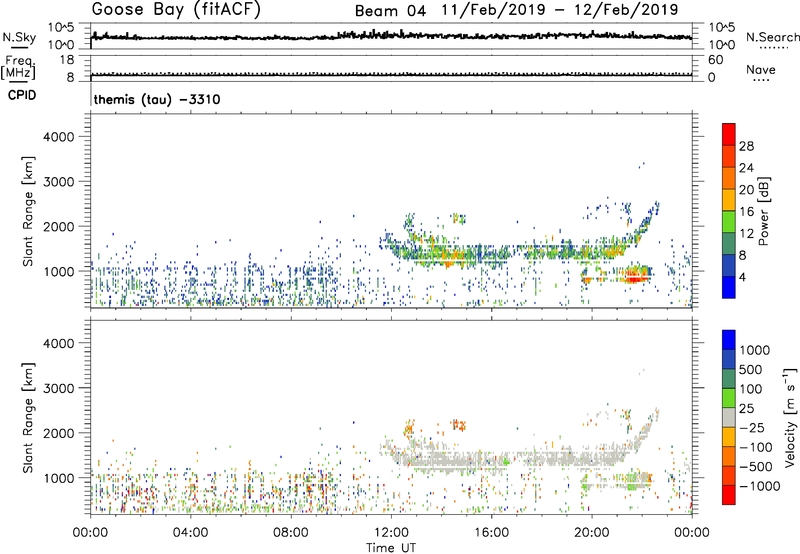Click the '60' tick on the Nave axis
Screen dimensions: 800x554
click(715, 60)
